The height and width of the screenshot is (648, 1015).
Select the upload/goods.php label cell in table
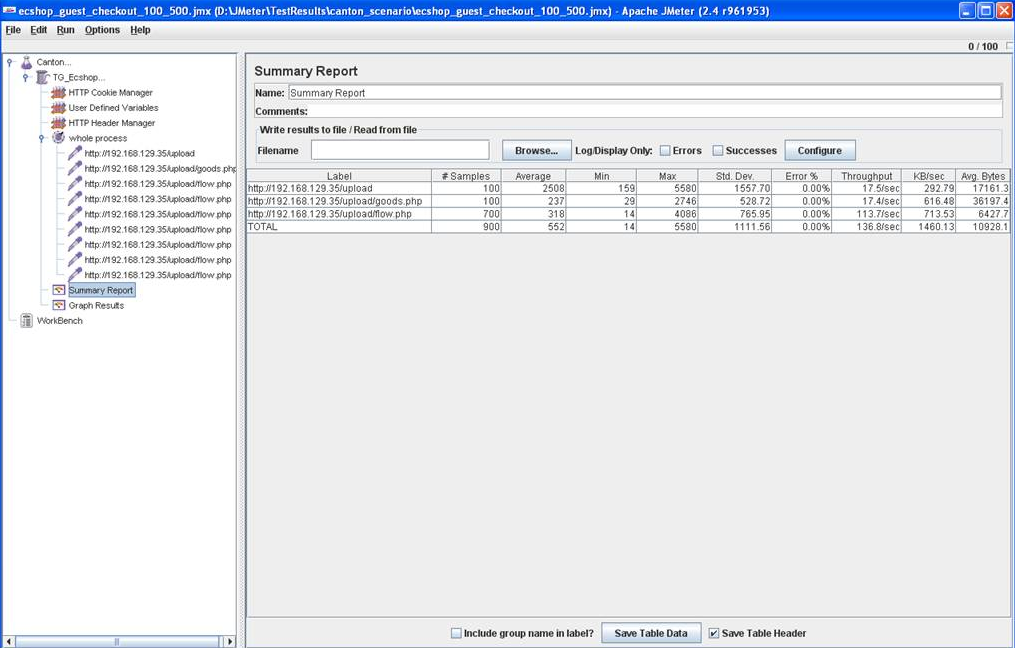coord(339,201)
